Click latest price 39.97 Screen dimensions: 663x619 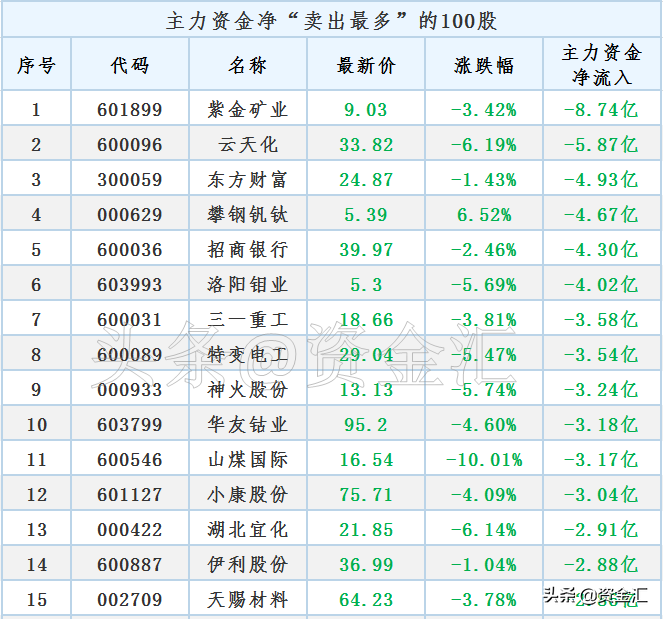[x=366, y=250]
